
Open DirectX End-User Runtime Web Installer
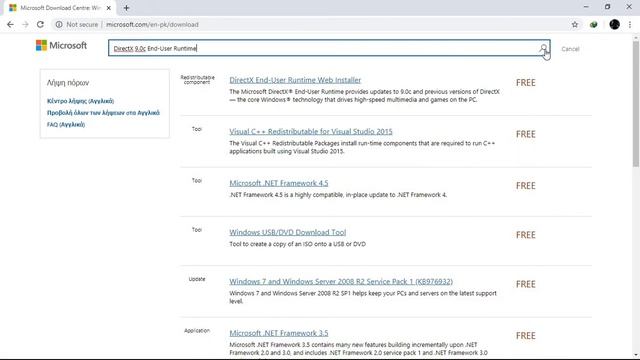pyautogui.click(x=295, y=80)
